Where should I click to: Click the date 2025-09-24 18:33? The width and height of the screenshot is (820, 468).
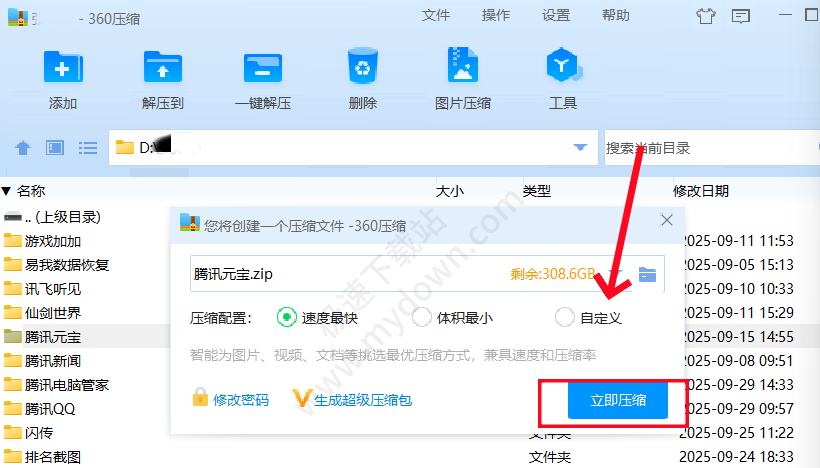coord(736,456)
